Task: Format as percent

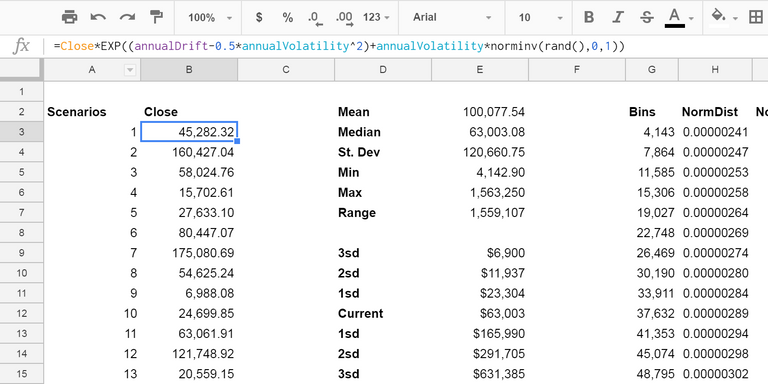Action: click(x=288, y=18)
